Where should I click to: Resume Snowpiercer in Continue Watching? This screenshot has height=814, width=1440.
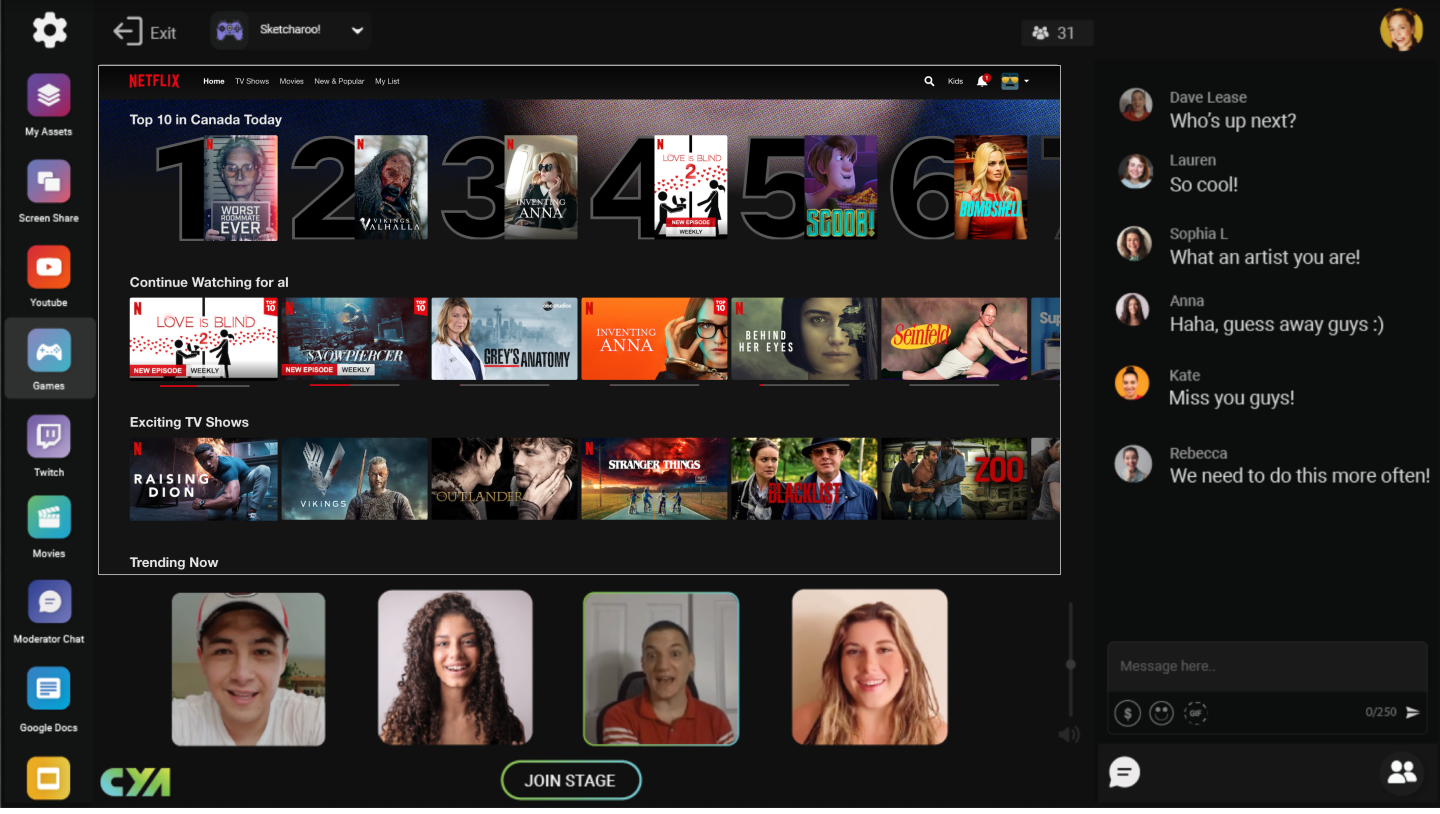point(355,338)
